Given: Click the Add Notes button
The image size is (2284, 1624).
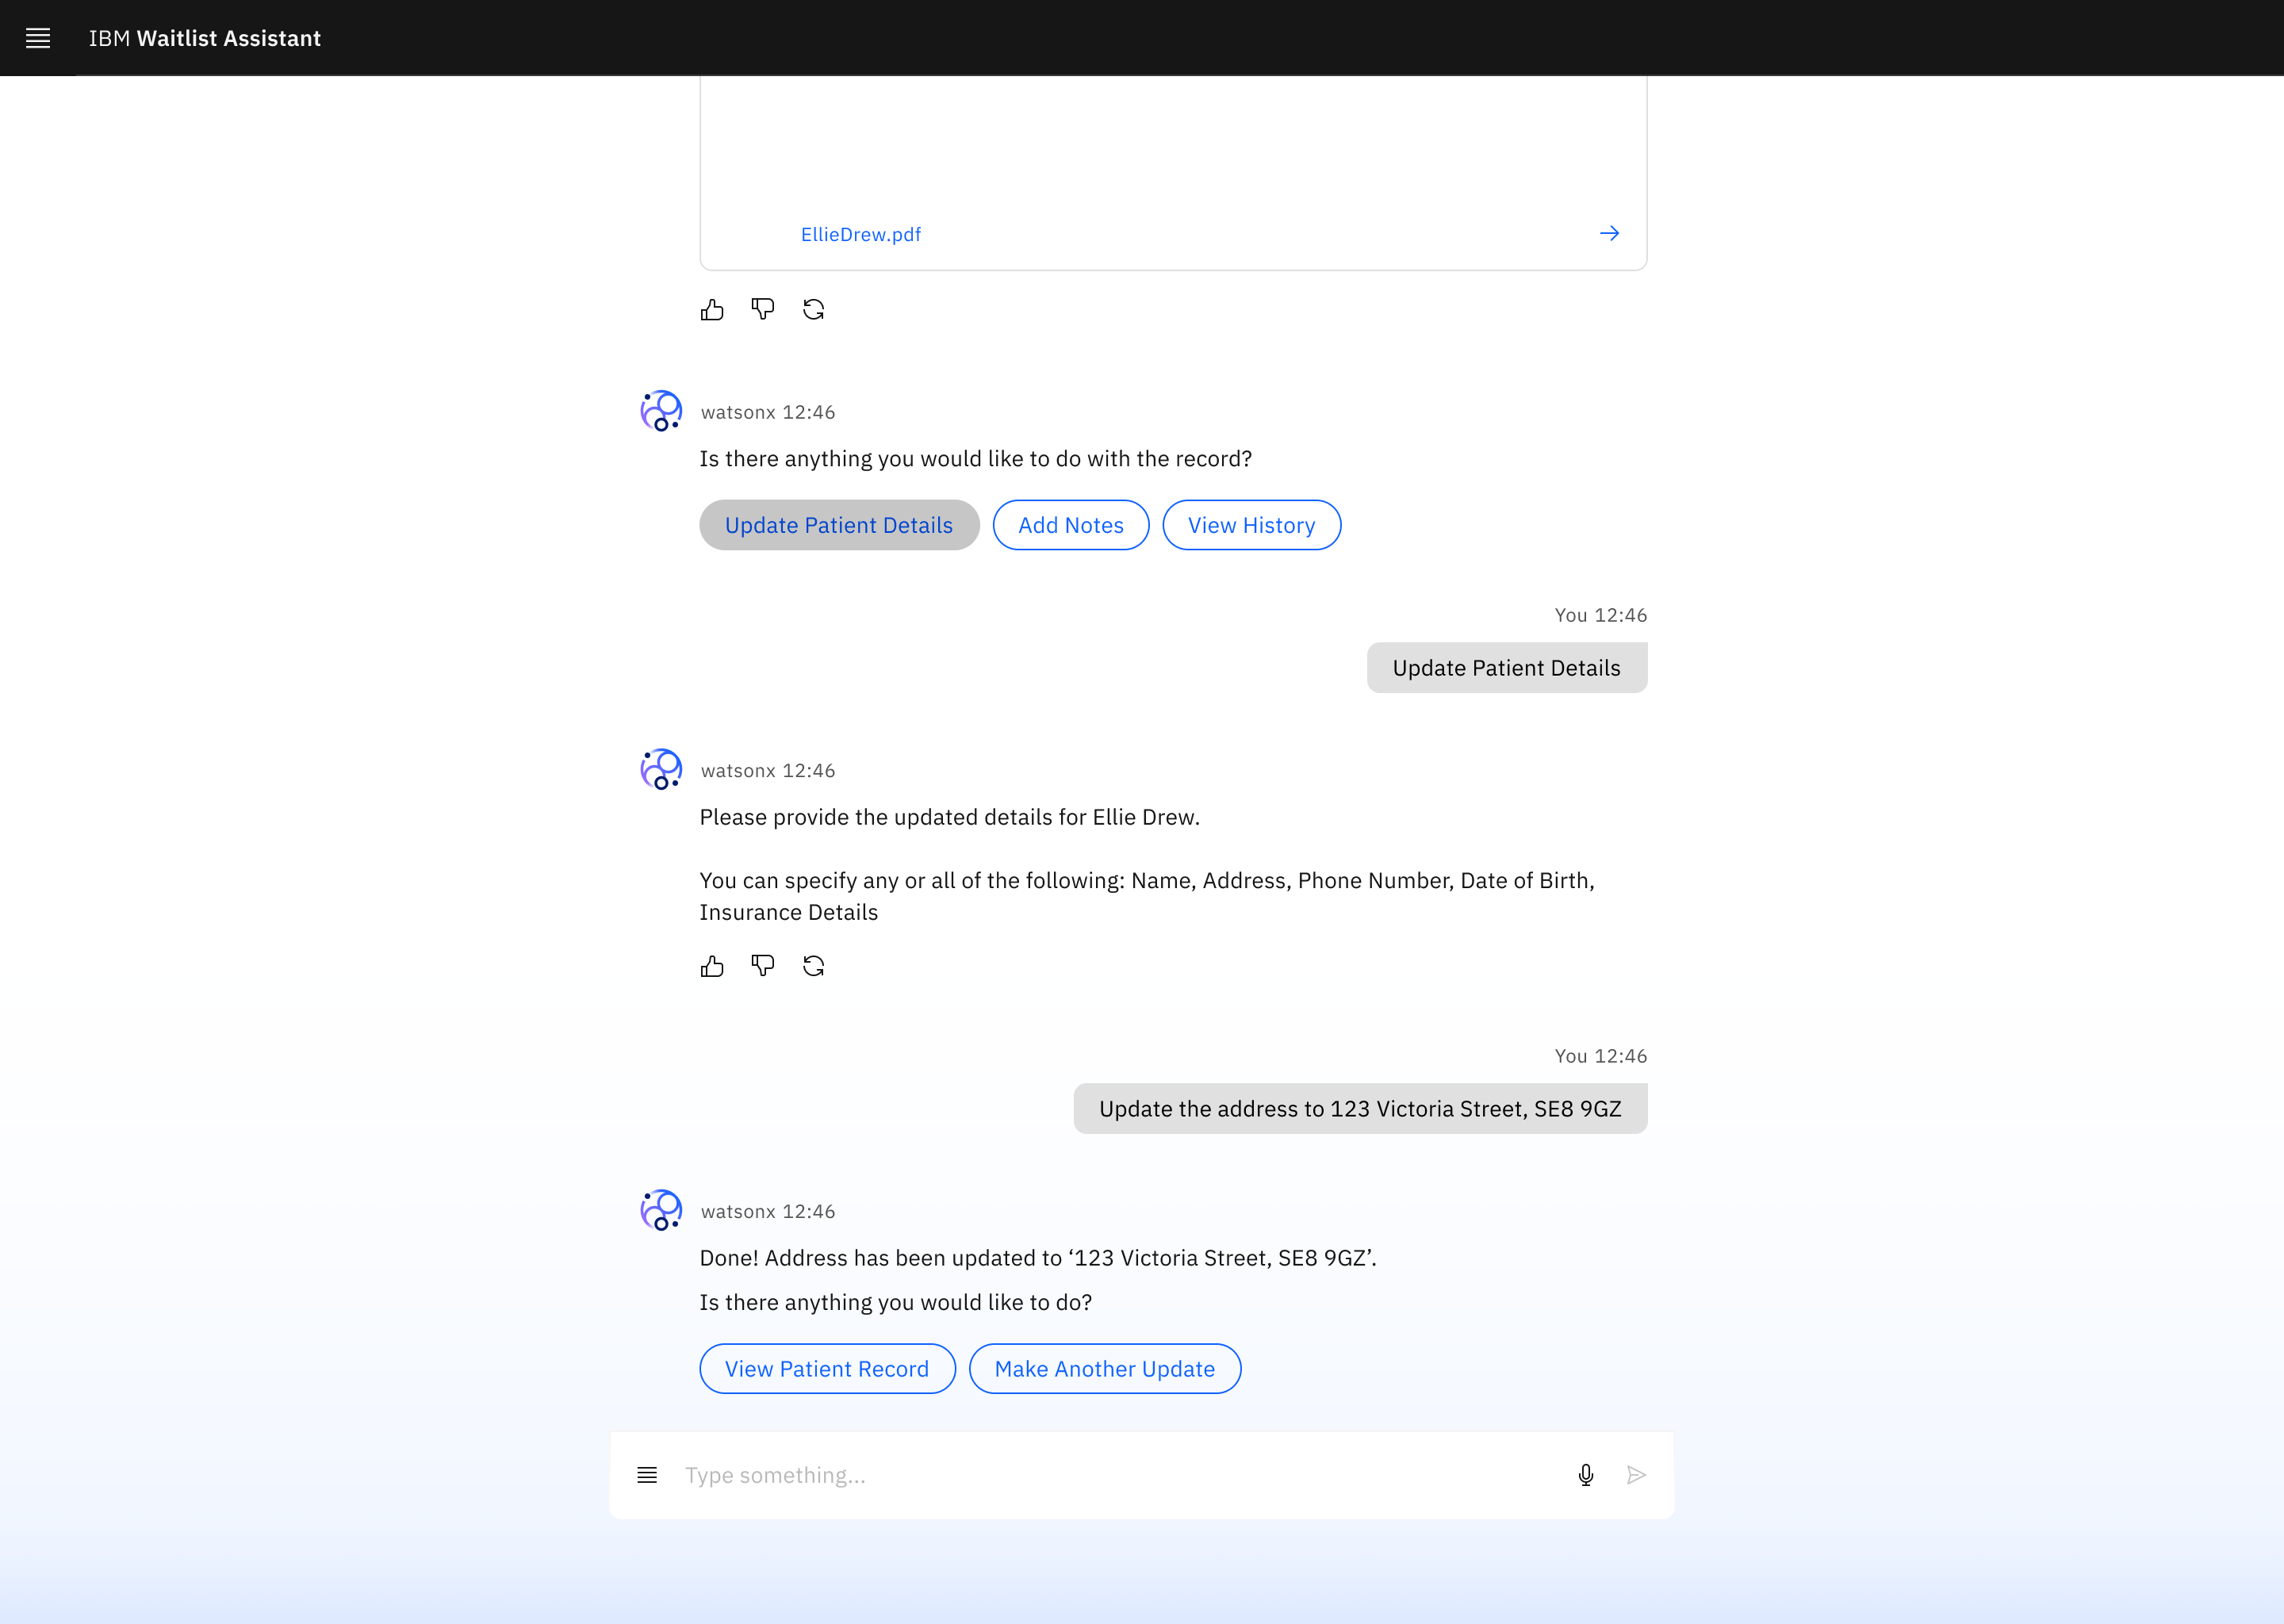Looking at the screenshot, I should pos(1070,525).
